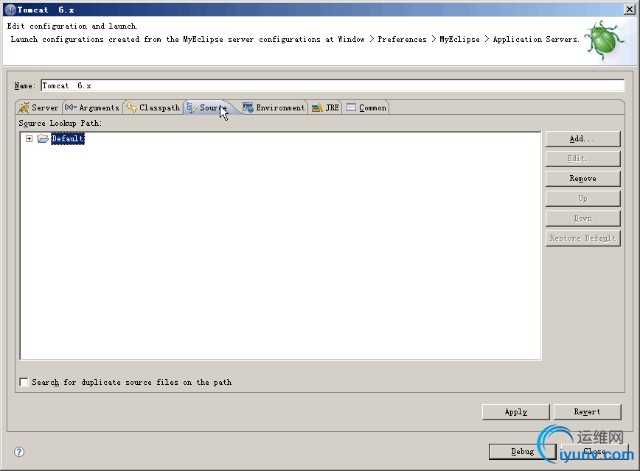Click the JRE tab books icon

[x=317, y=108]
